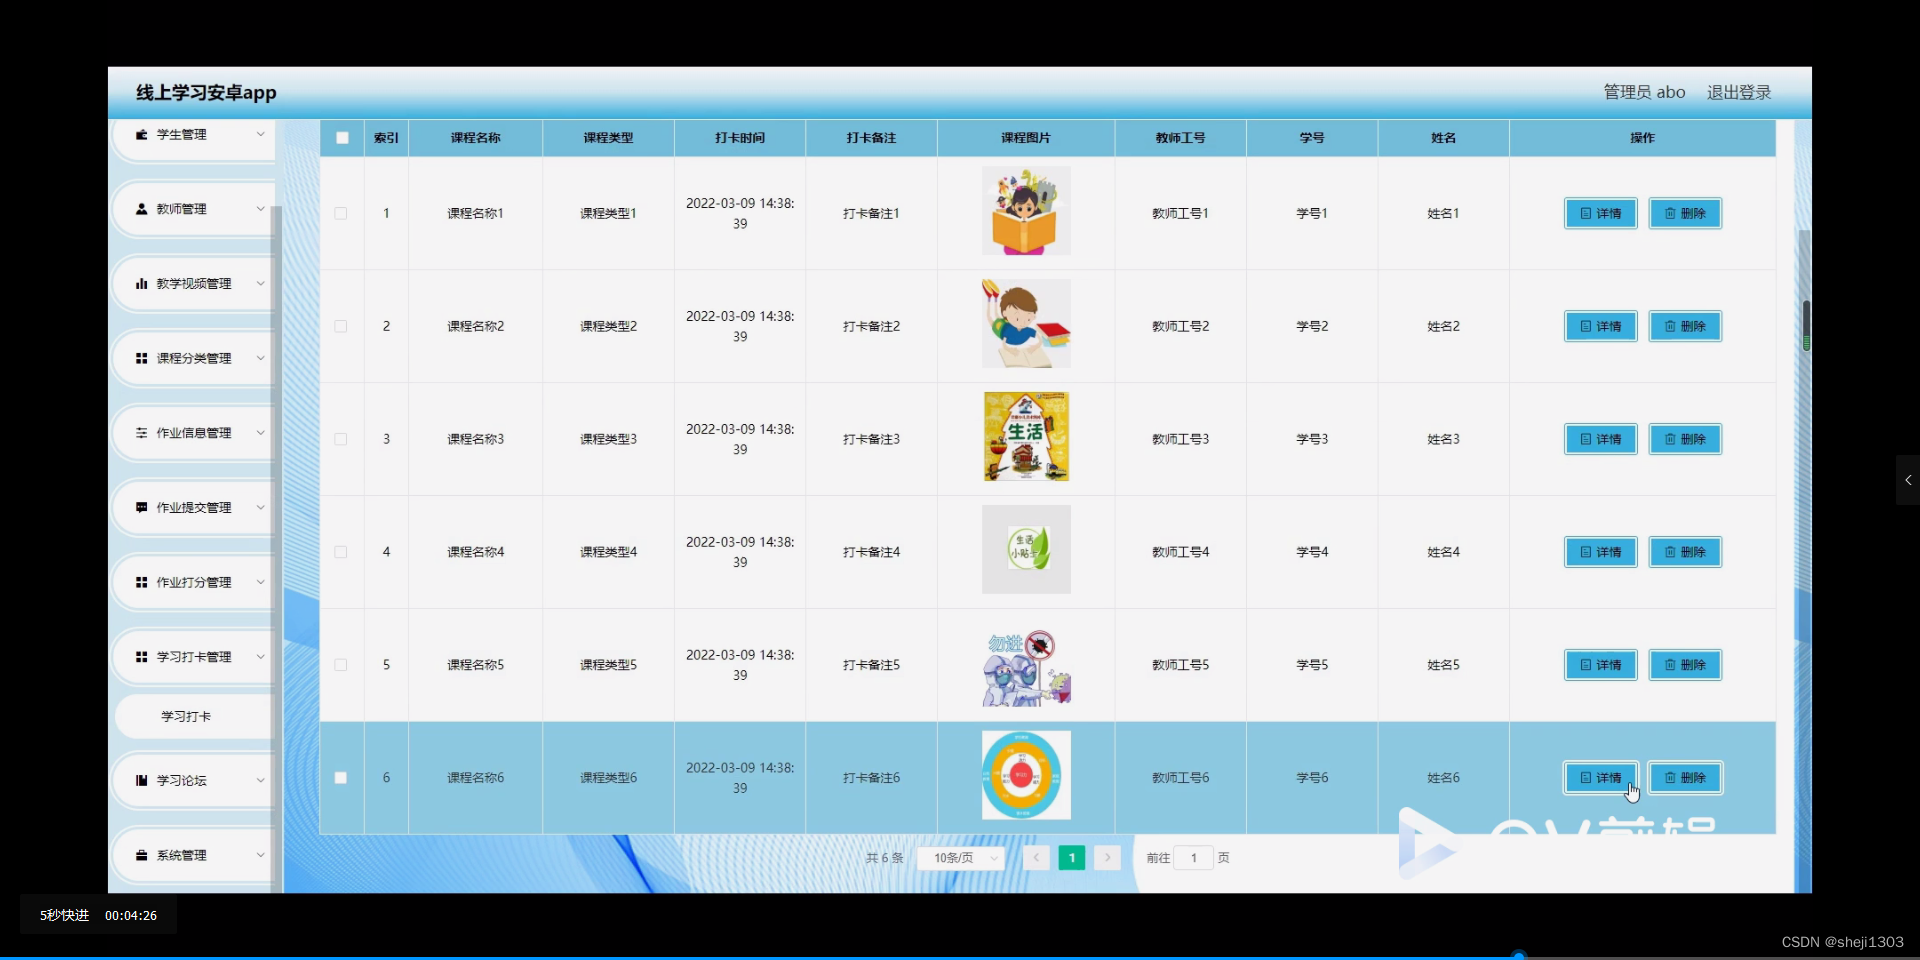Check the checkbox for 课程名称6 row

tap(340, 777)
